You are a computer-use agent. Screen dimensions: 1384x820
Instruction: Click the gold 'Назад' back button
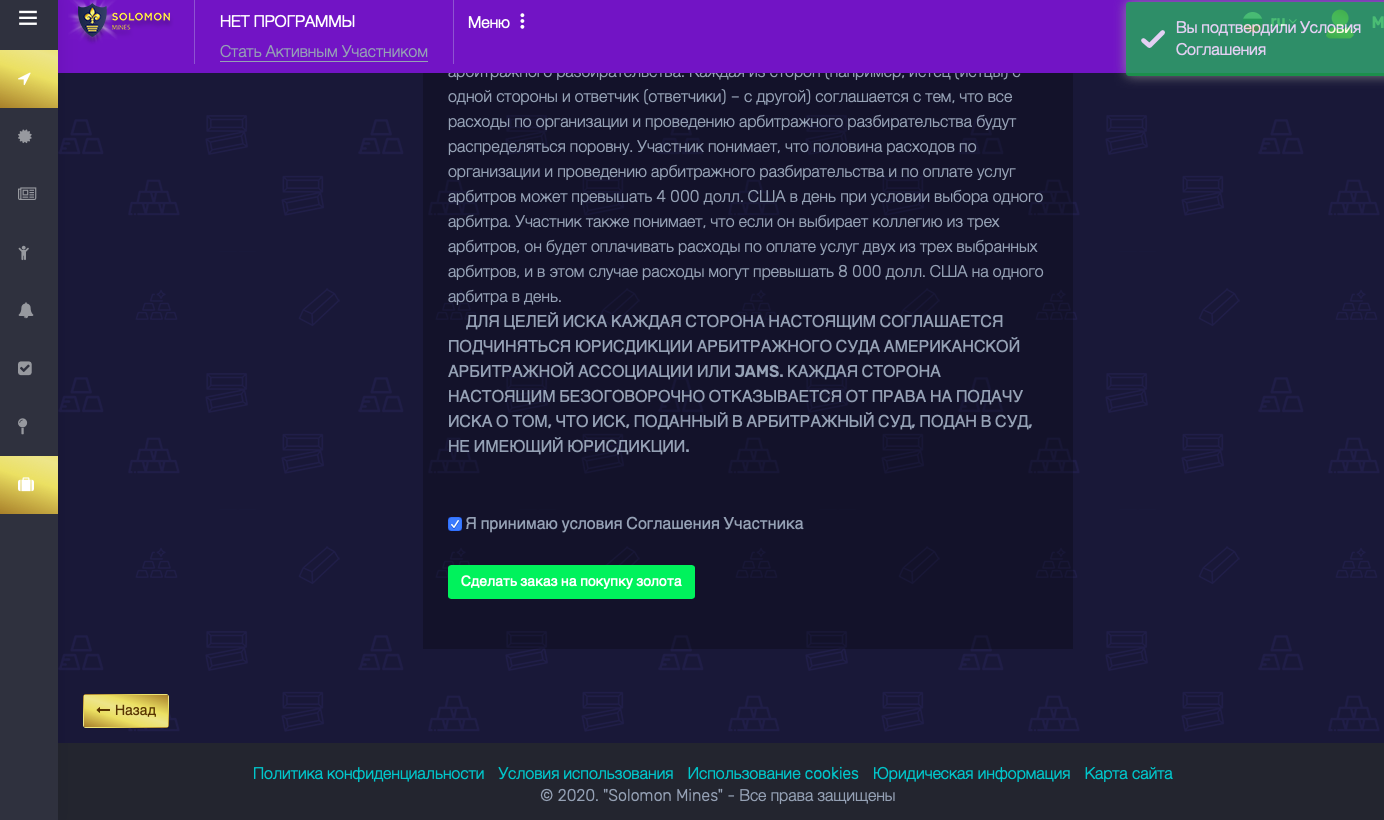[126, 710]
